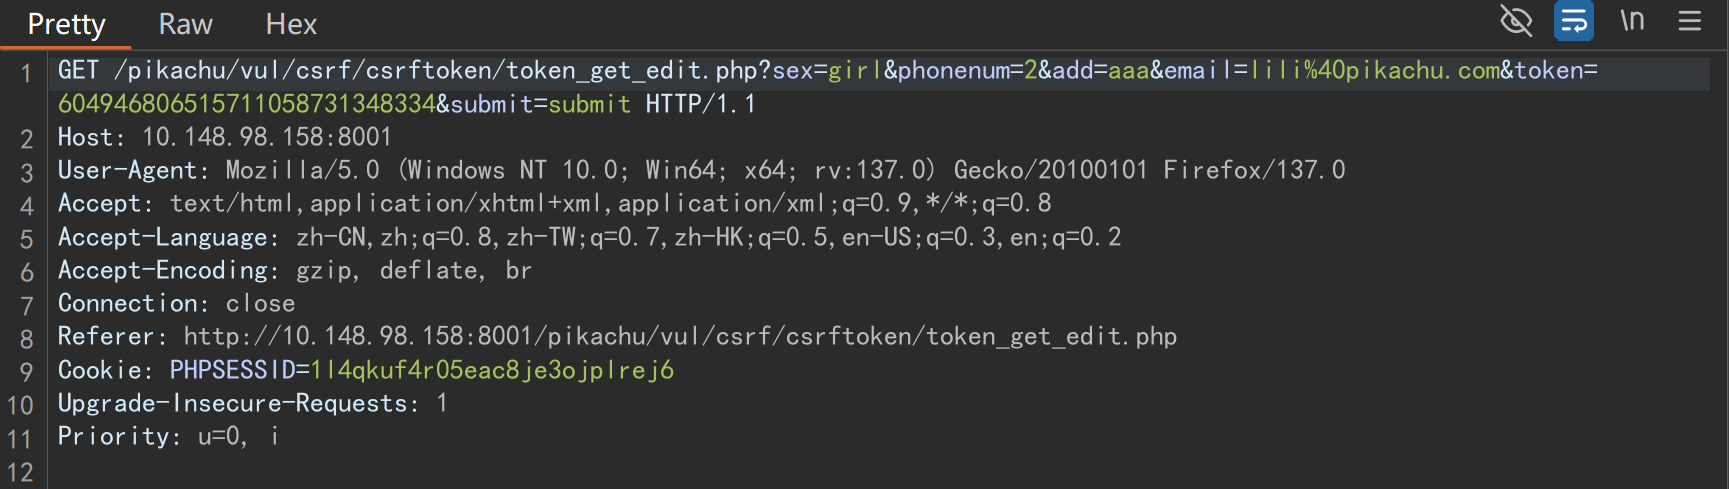Toggle the \n show newline characters button

click(x=1632, y=20)
